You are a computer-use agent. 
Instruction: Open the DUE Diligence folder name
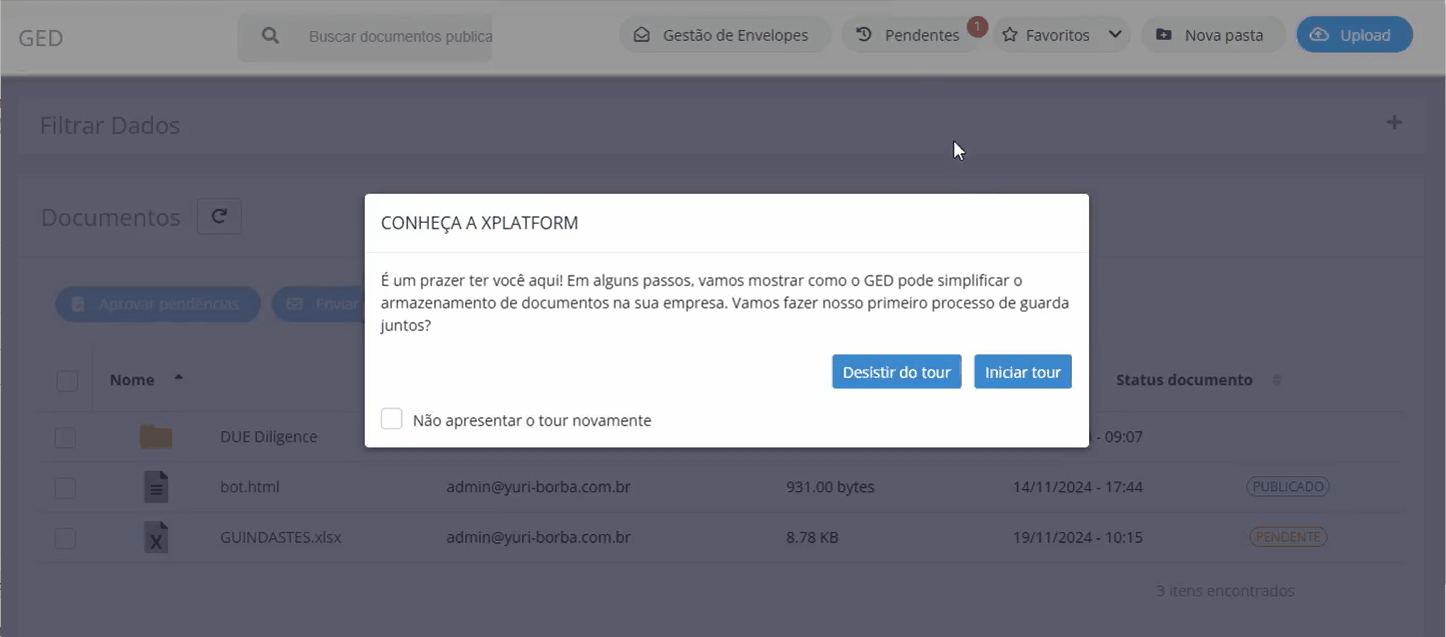268,437
